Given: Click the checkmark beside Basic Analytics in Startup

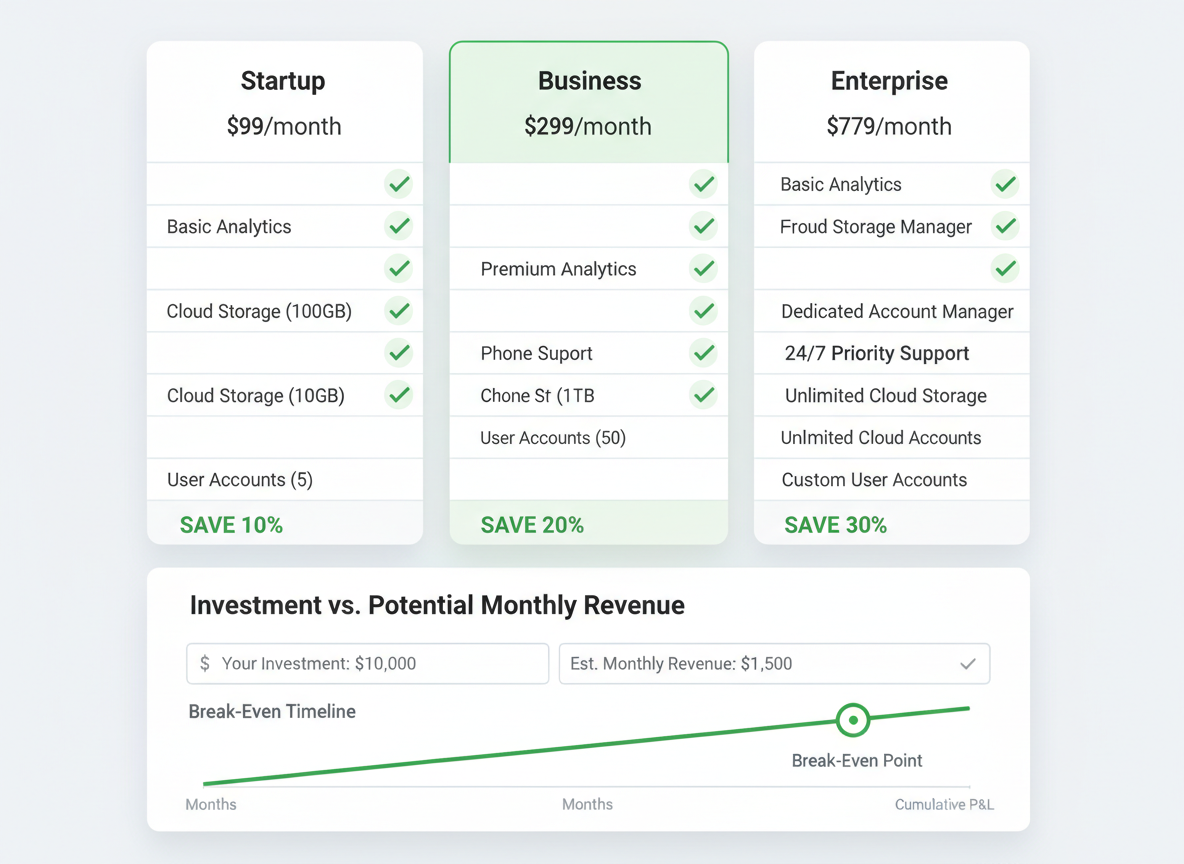Looking at the screenshot, I should point(399,226).
